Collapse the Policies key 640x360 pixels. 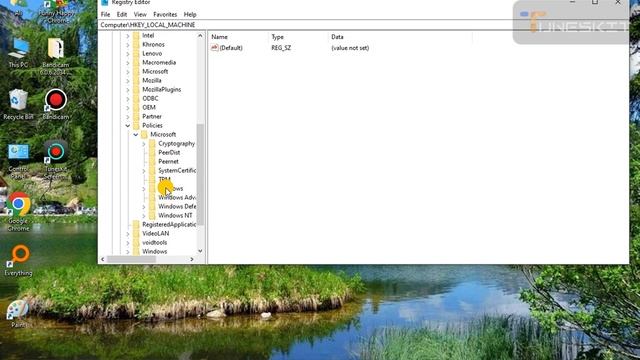[x=128, y=126]
